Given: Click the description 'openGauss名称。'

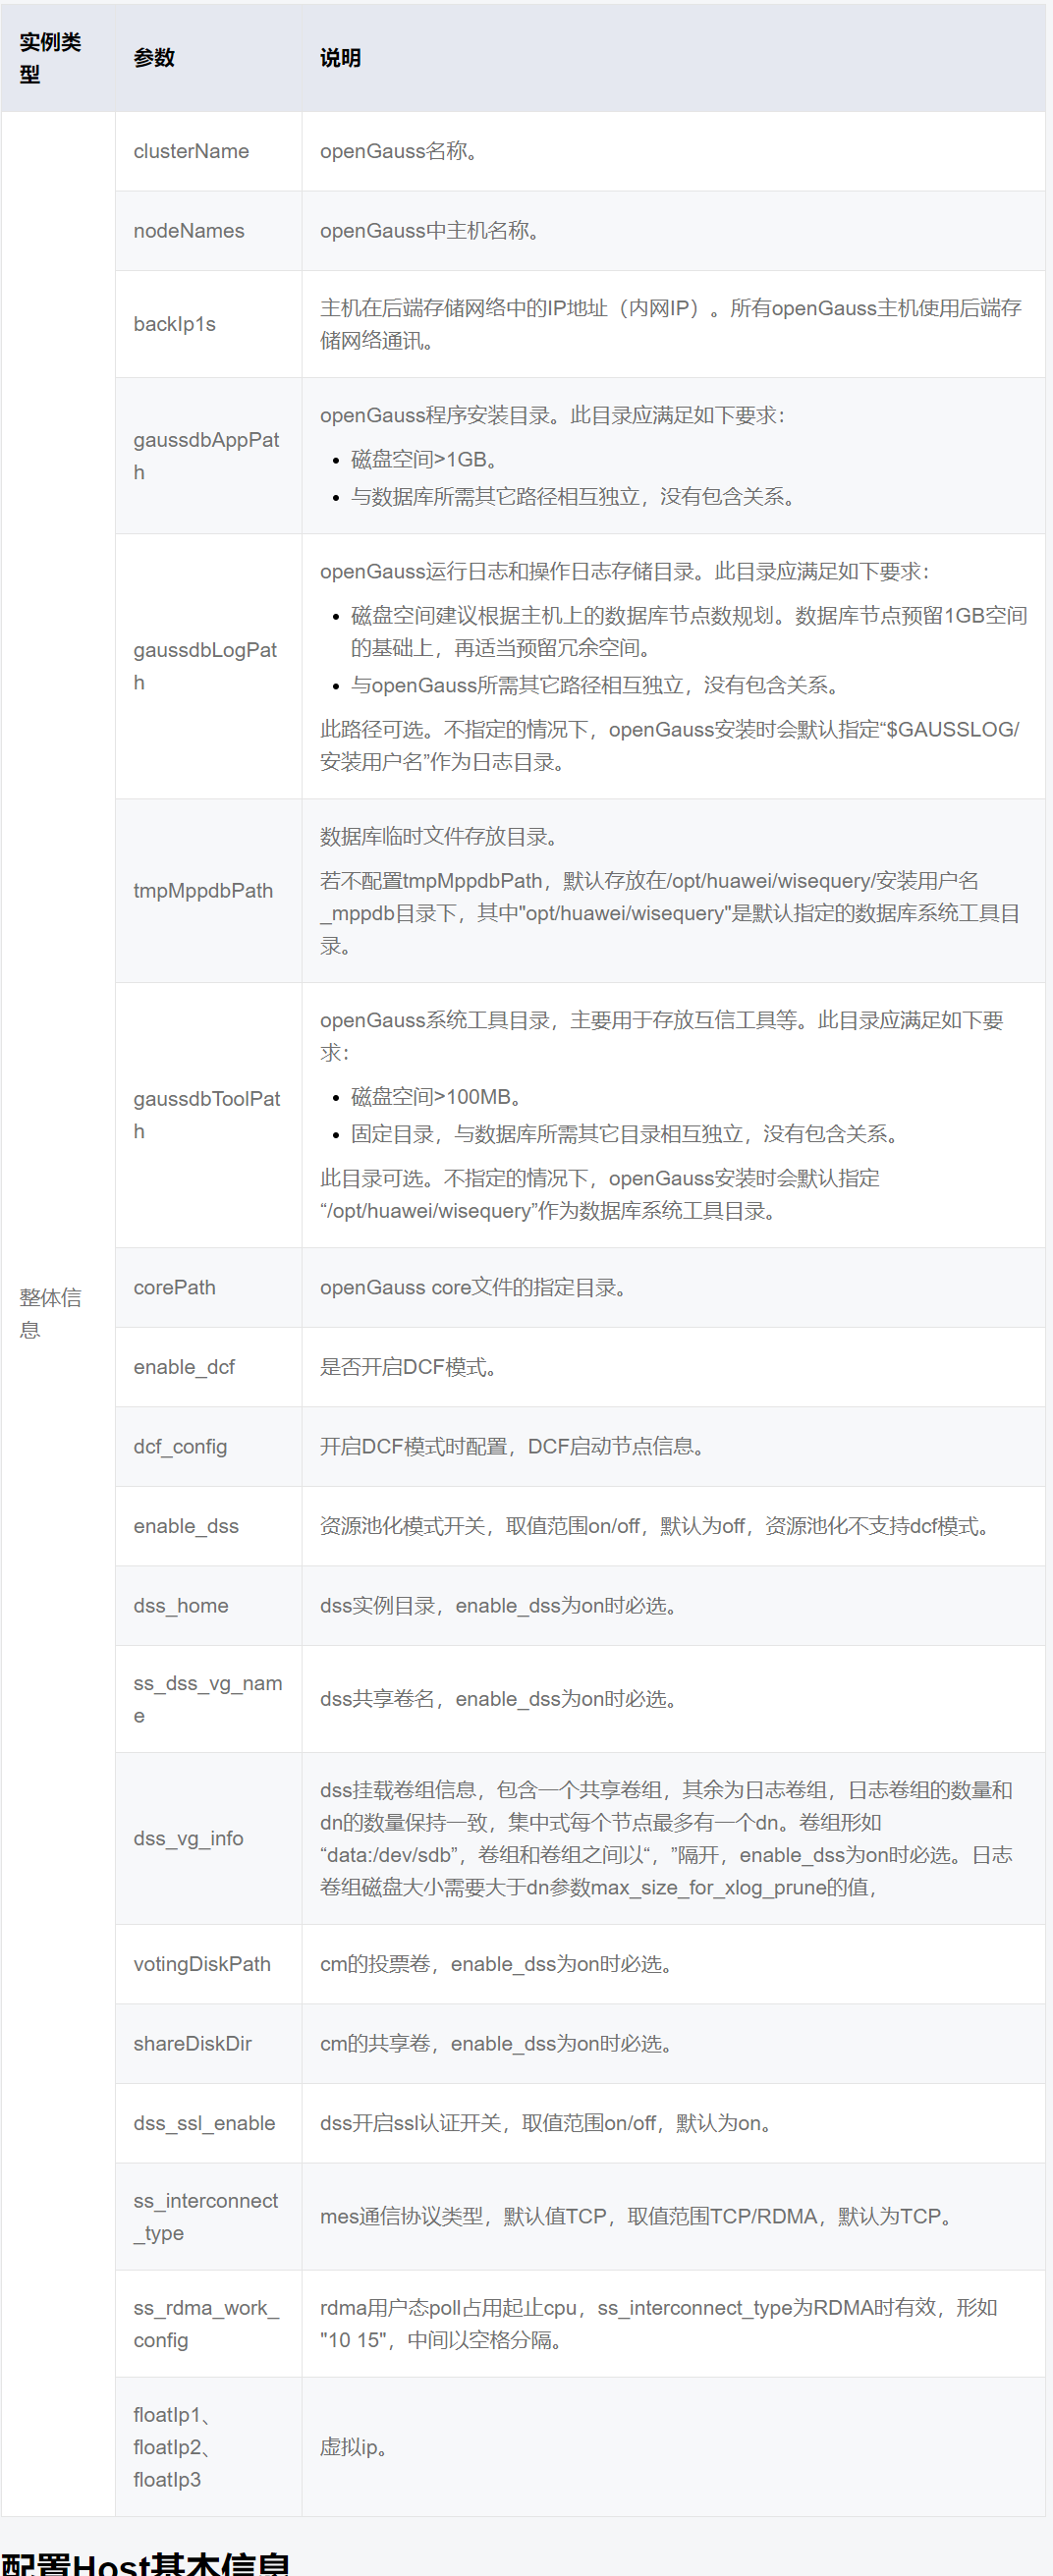Looking at the screenshot, I should 403,151.
